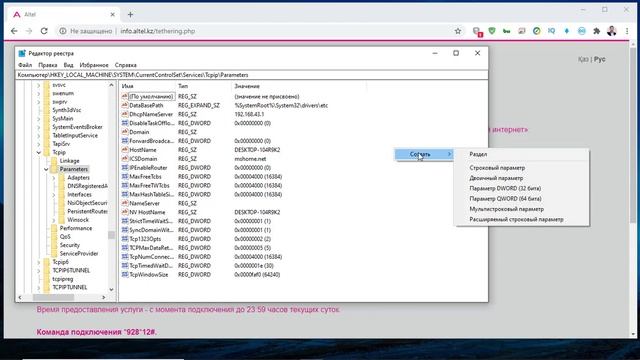
Task: Expand the SysMain tree node
Action: click(39, 118)
